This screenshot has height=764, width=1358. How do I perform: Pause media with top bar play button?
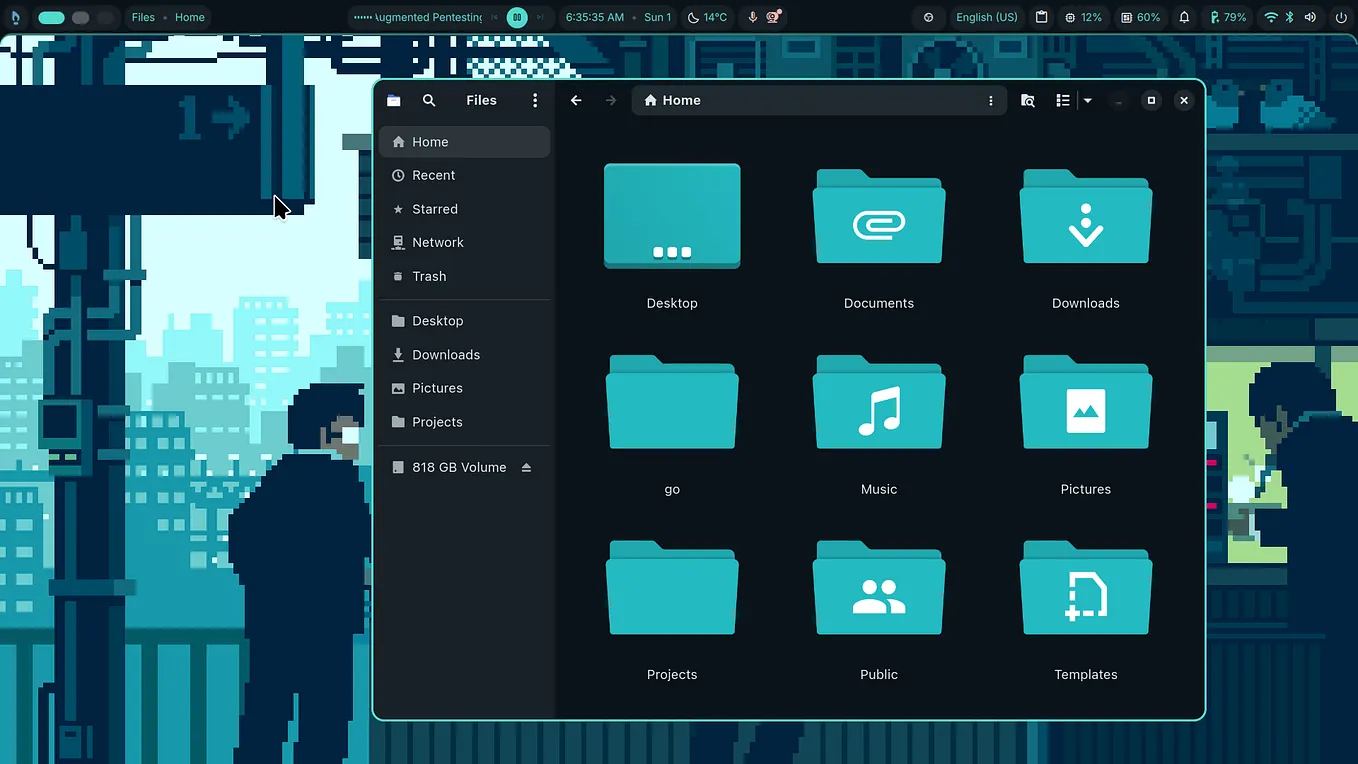click(517, 17)
